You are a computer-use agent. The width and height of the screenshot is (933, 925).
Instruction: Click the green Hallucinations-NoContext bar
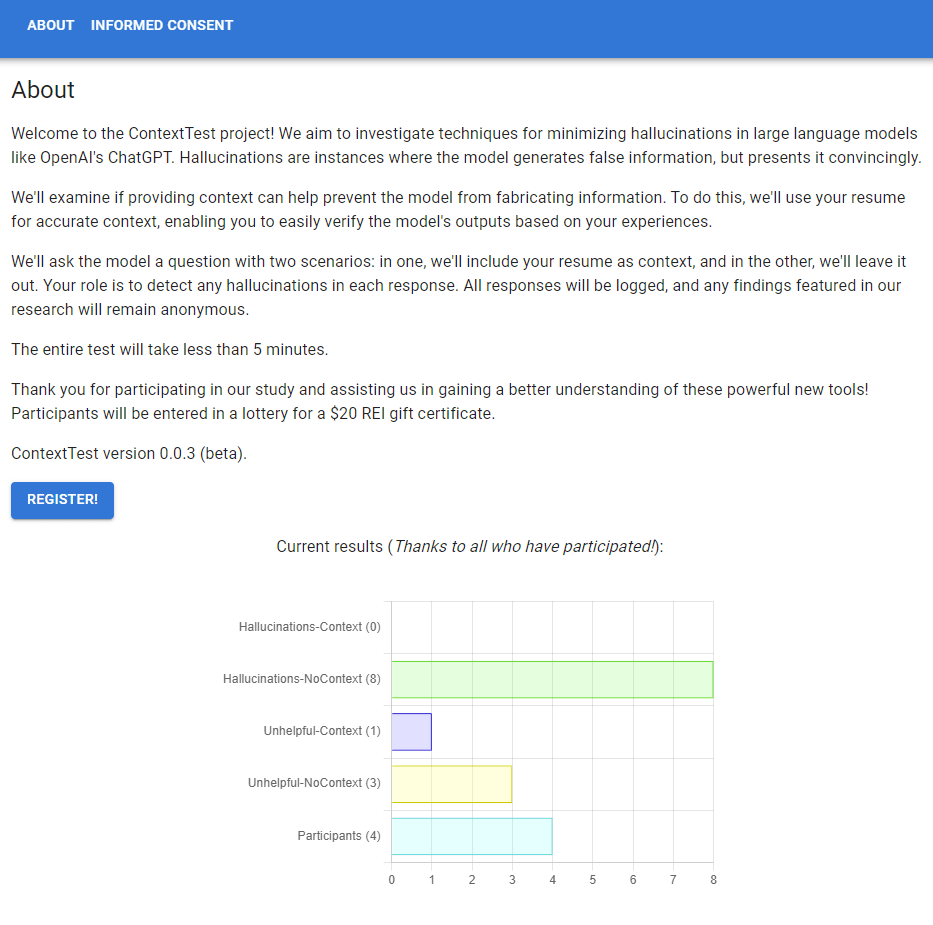(552, 680)
